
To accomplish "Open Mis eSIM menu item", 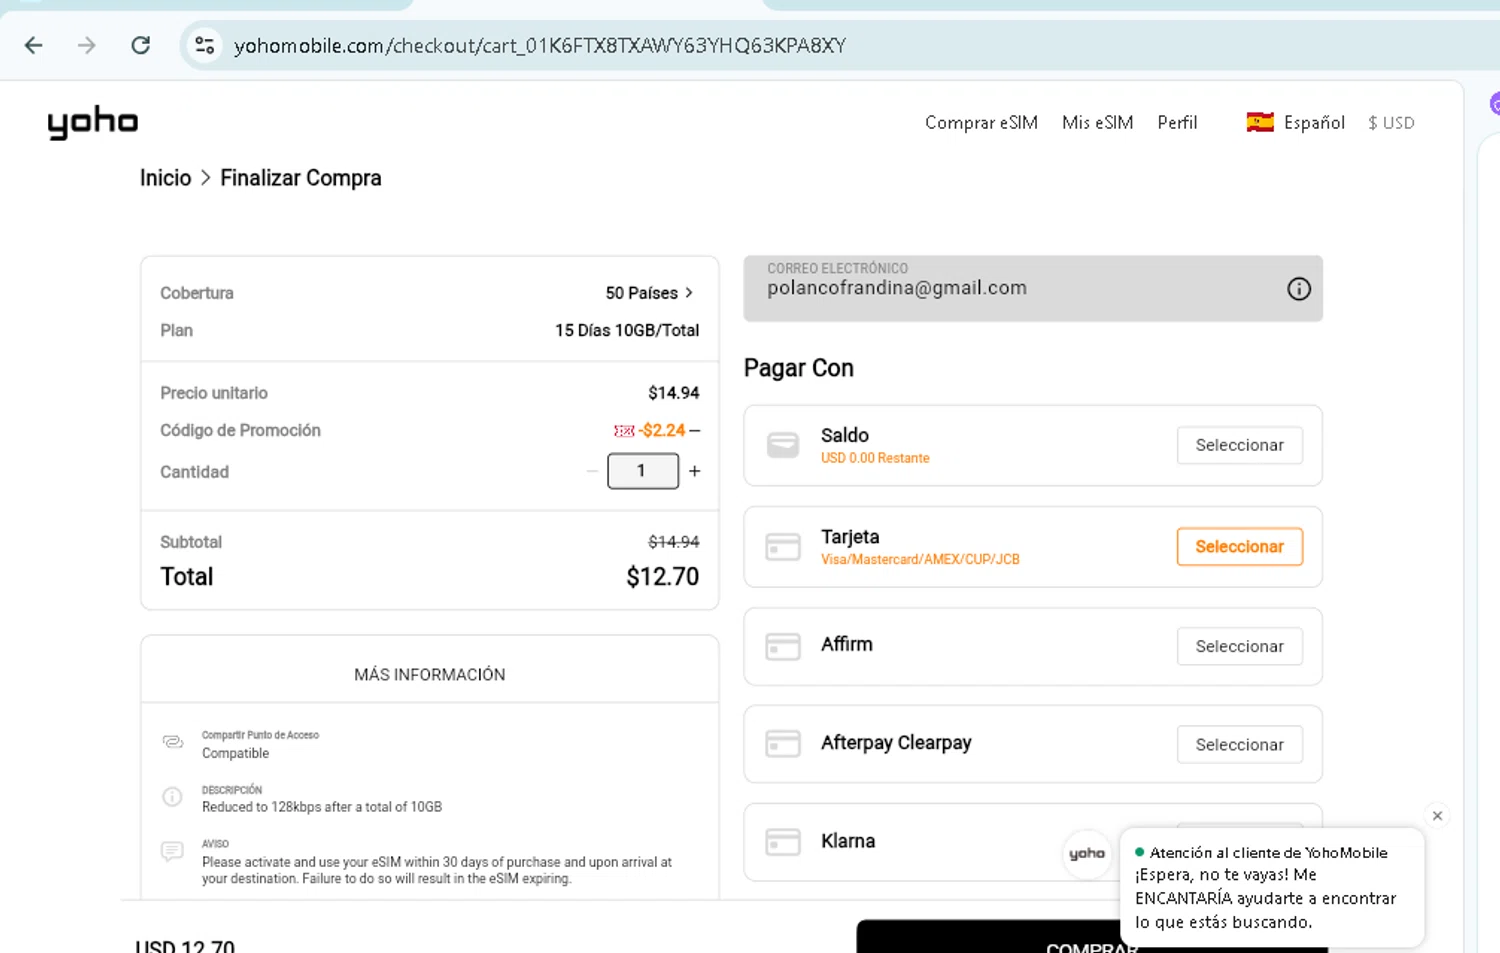I will pyautogui.click(x=1097, y=122).
